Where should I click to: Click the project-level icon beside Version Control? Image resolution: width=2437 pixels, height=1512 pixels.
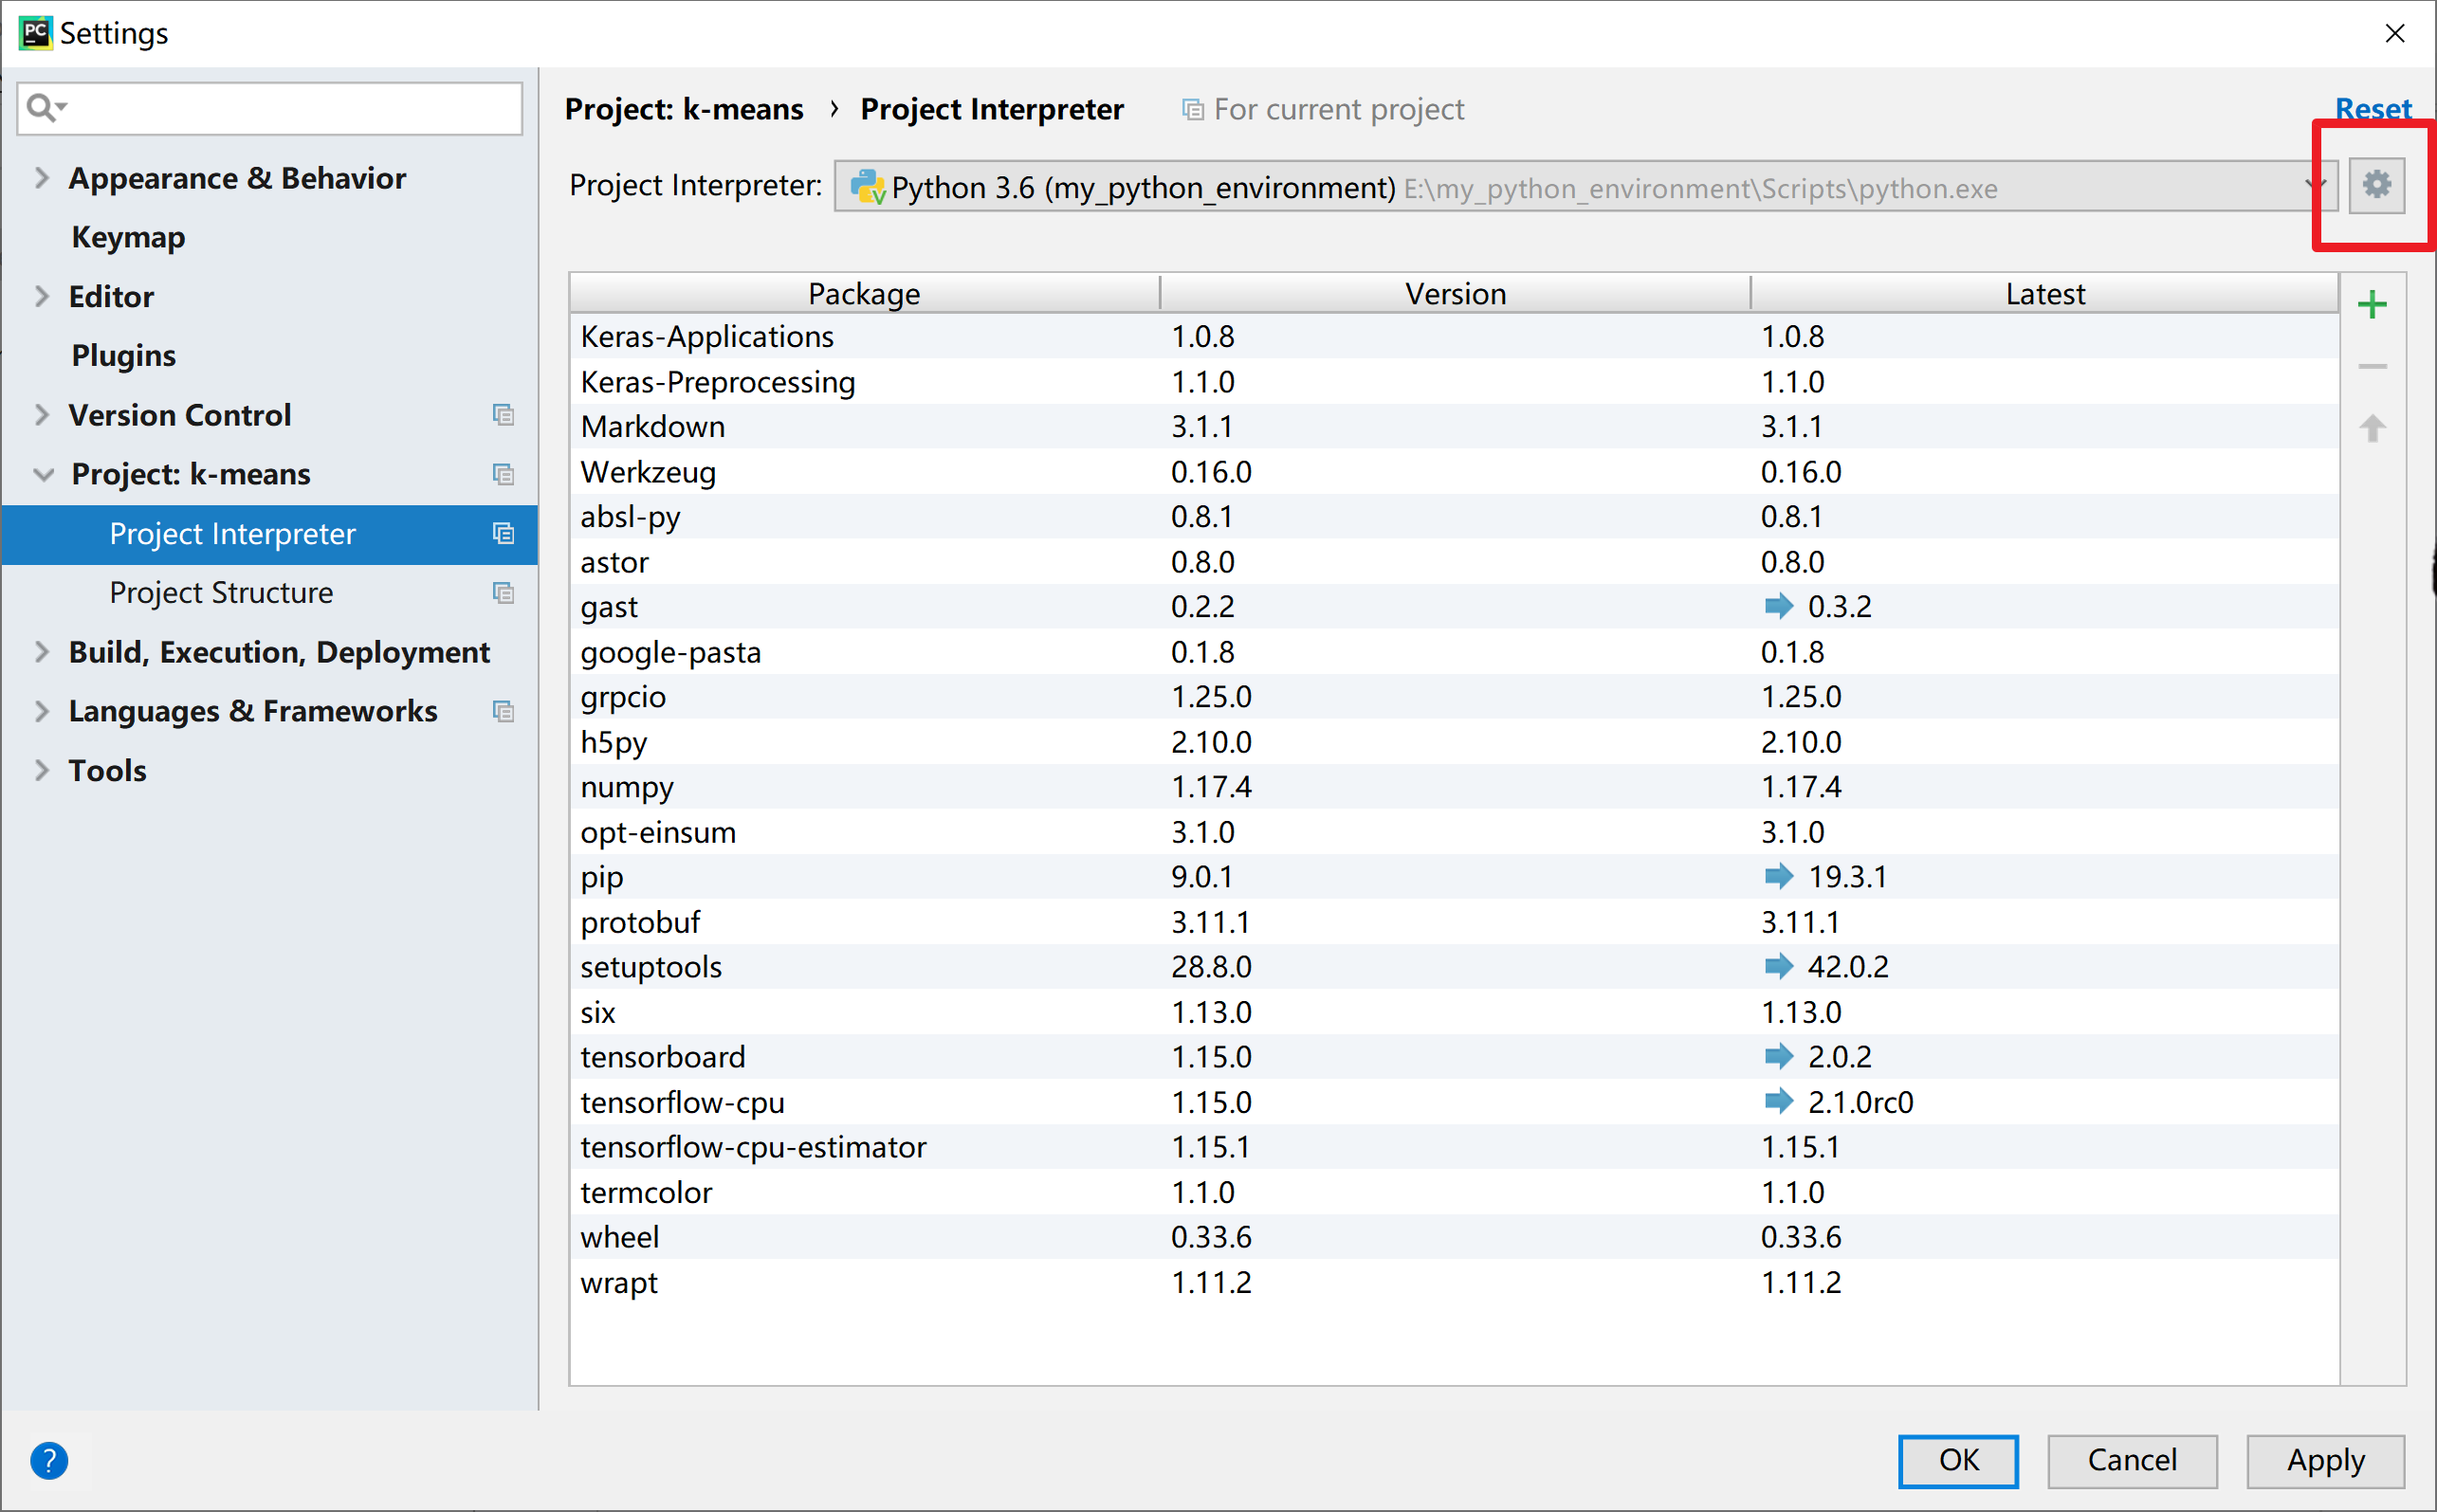point(503,415)
